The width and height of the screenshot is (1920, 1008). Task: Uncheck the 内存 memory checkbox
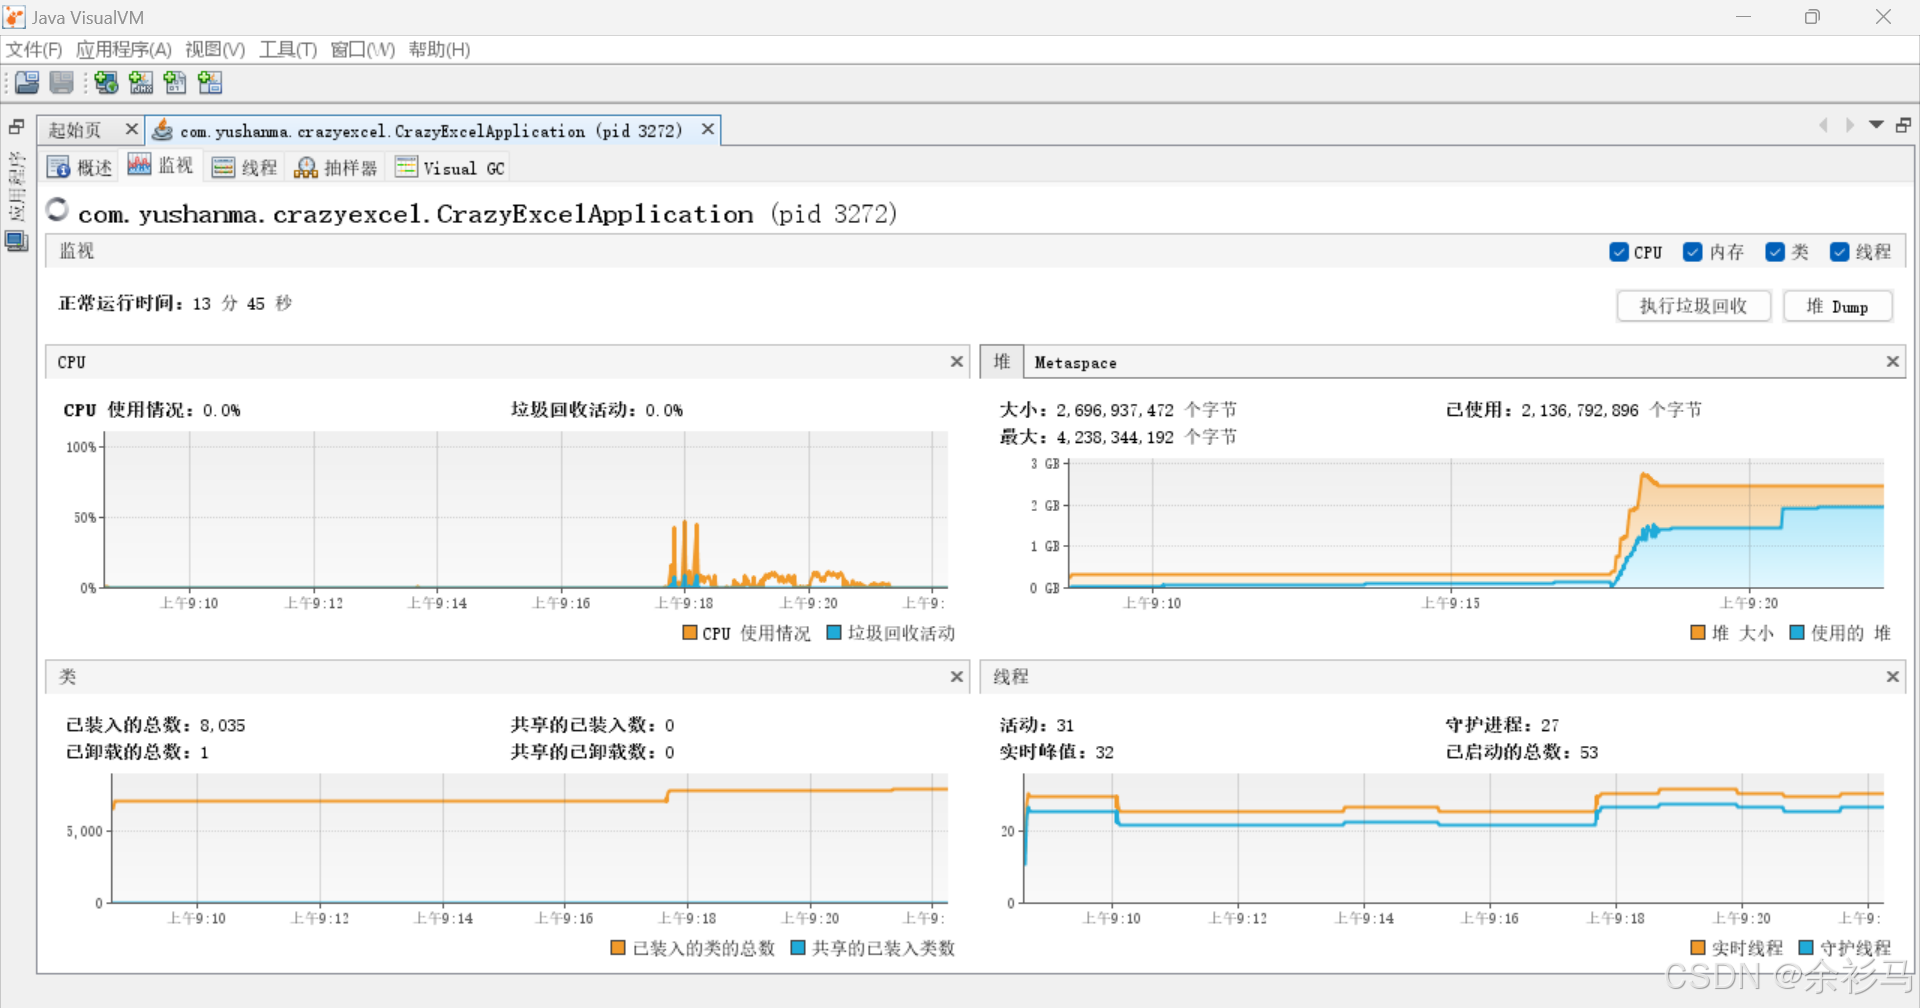(x=1693, y=252)
